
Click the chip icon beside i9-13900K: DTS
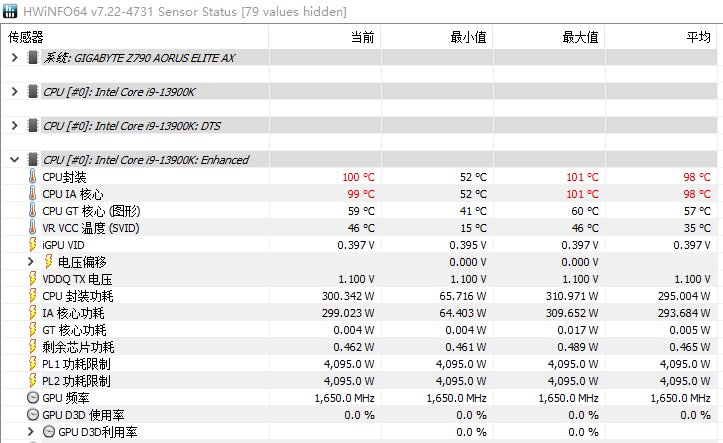click(32, 125)
